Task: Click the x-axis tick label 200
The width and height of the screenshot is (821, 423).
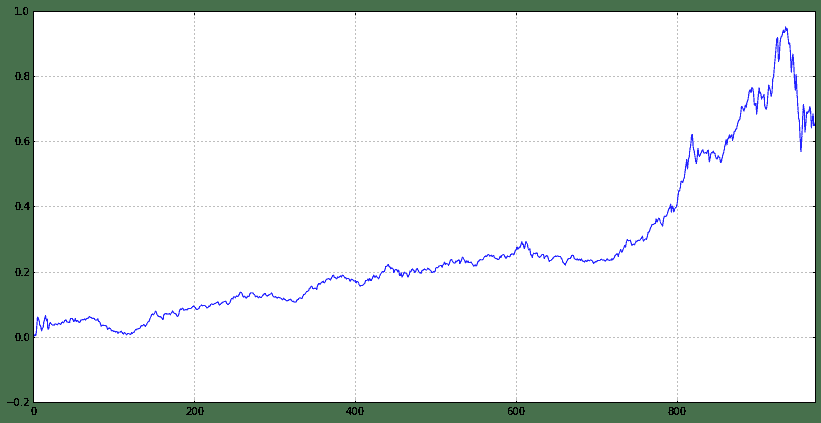Action: 195,411
